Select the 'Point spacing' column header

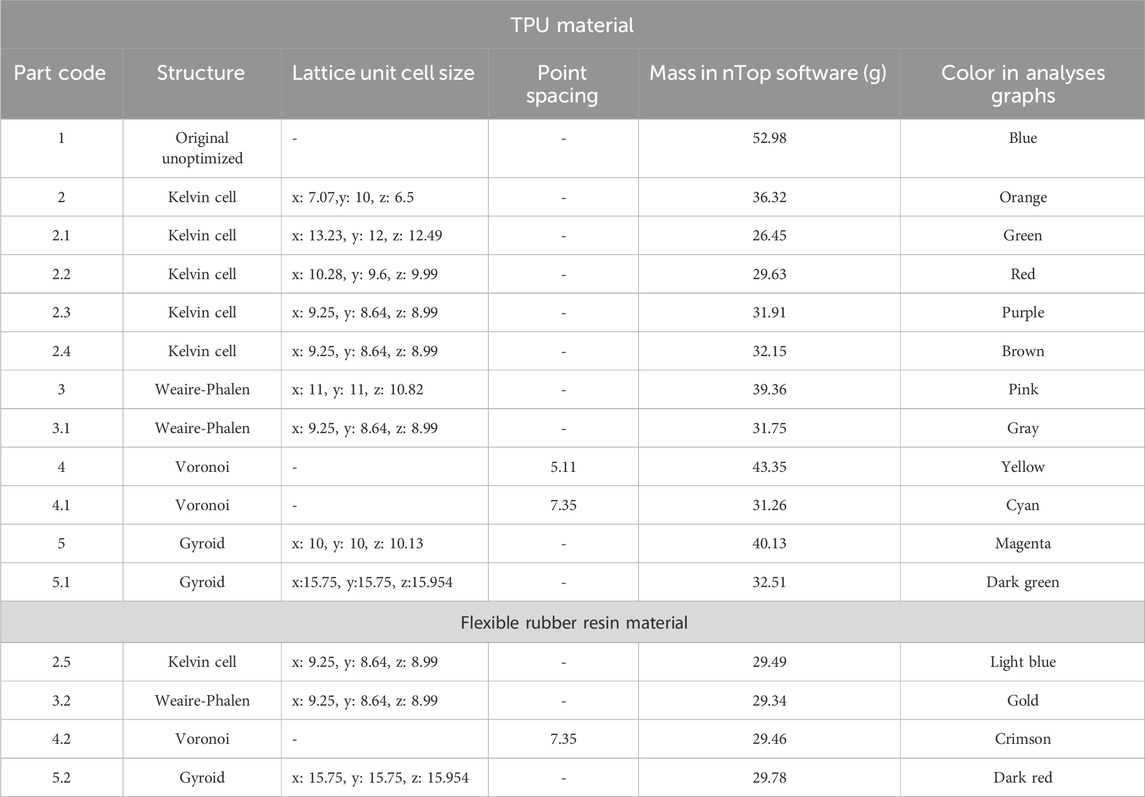(x=562, y=84)
